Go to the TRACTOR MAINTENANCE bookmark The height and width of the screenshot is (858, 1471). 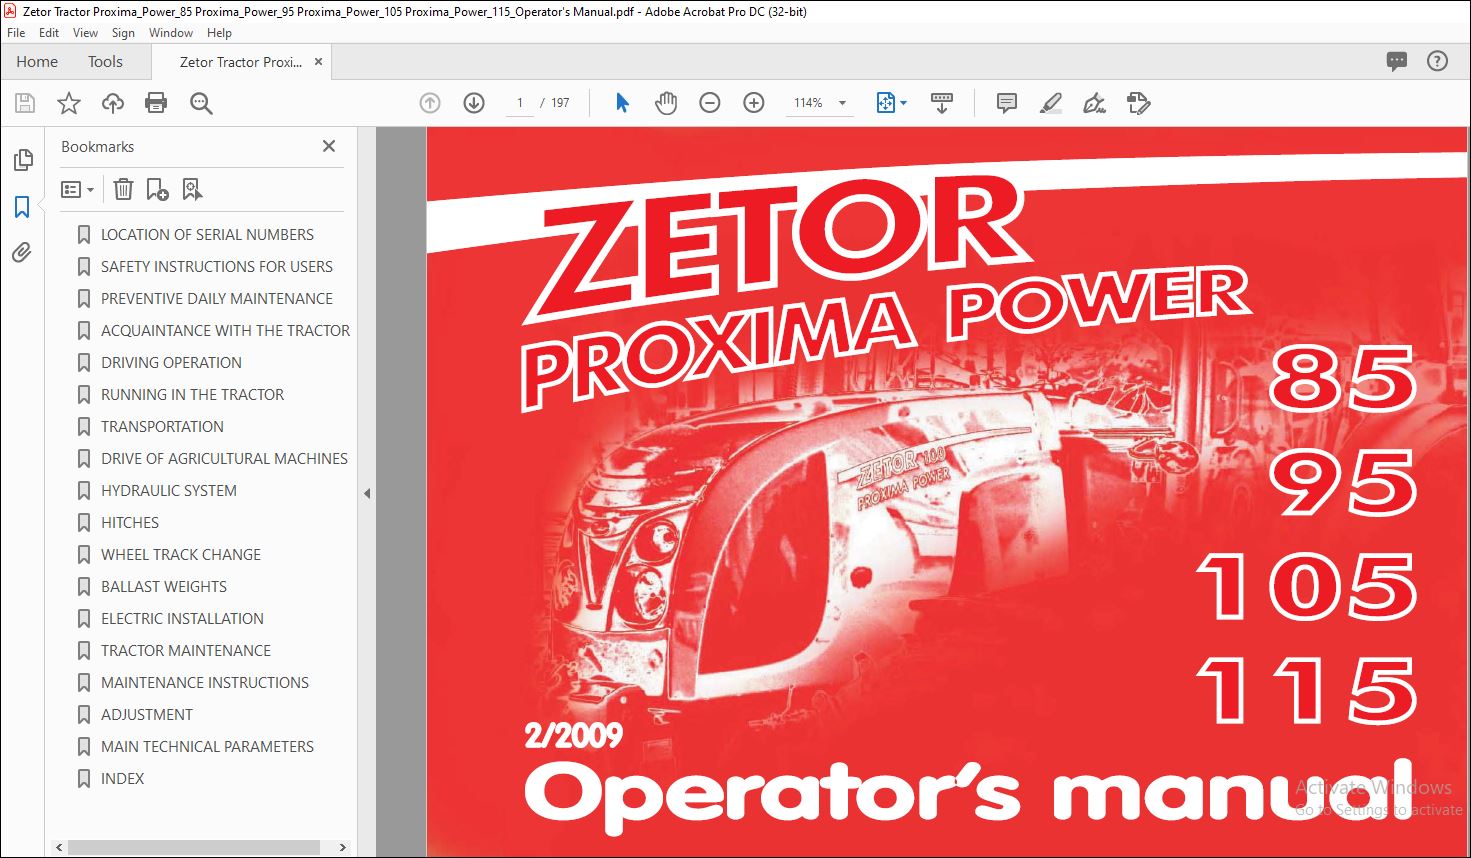click(x=186, y=650)
